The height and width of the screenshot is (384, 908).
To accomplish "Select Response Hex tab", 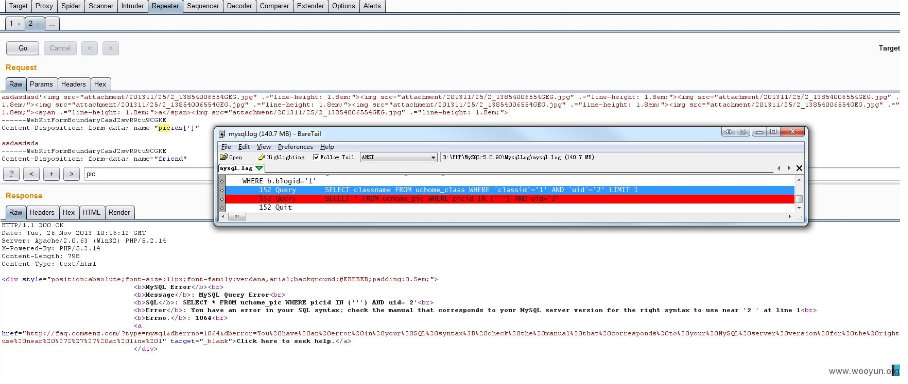I will (69, 213).
